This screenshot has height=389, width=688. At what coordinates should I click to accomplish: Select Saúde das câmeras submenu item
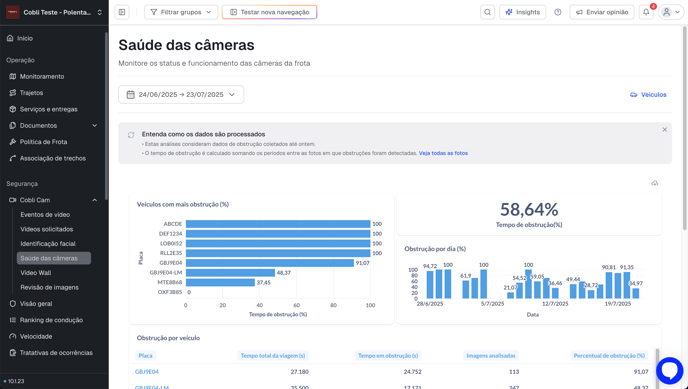pyautogui.click(x=54, y=258)
